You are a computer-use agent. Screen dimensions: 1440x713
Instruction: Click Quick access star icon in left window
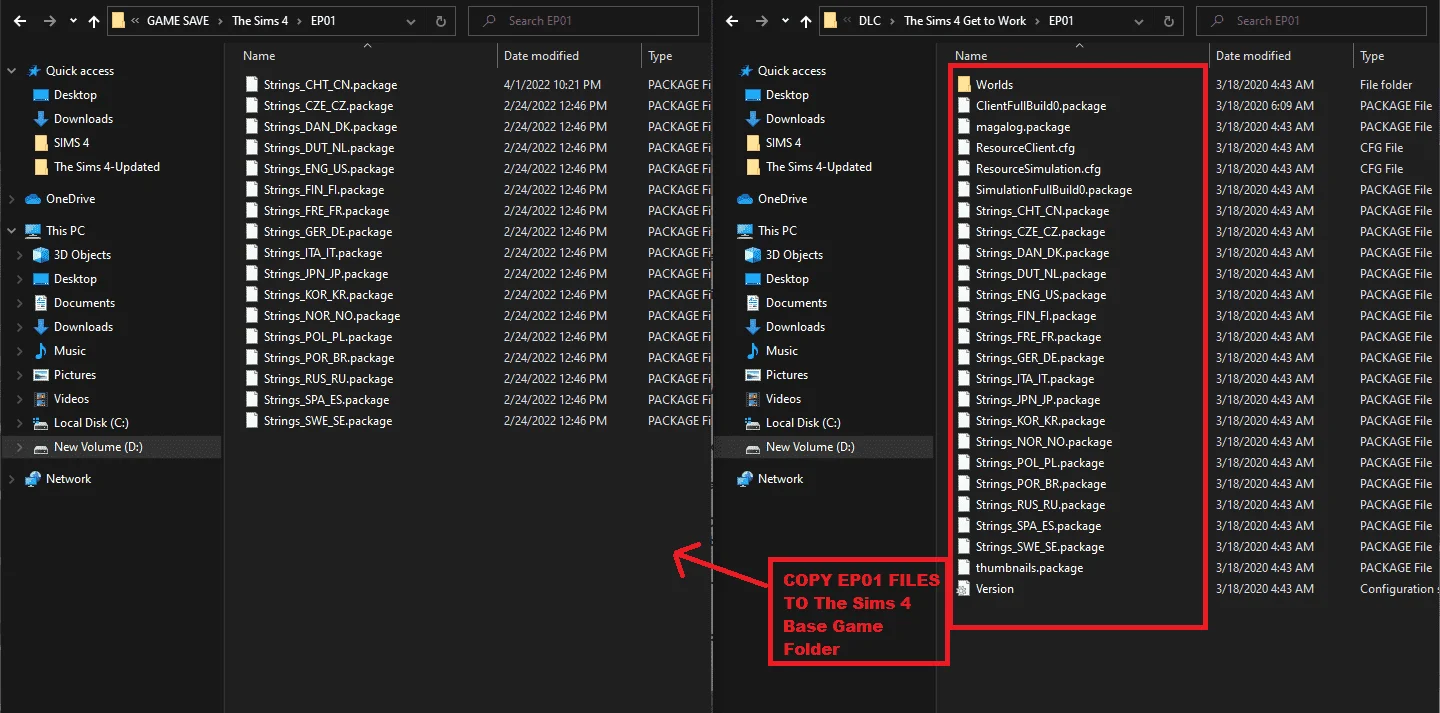(x=34, y=71)
